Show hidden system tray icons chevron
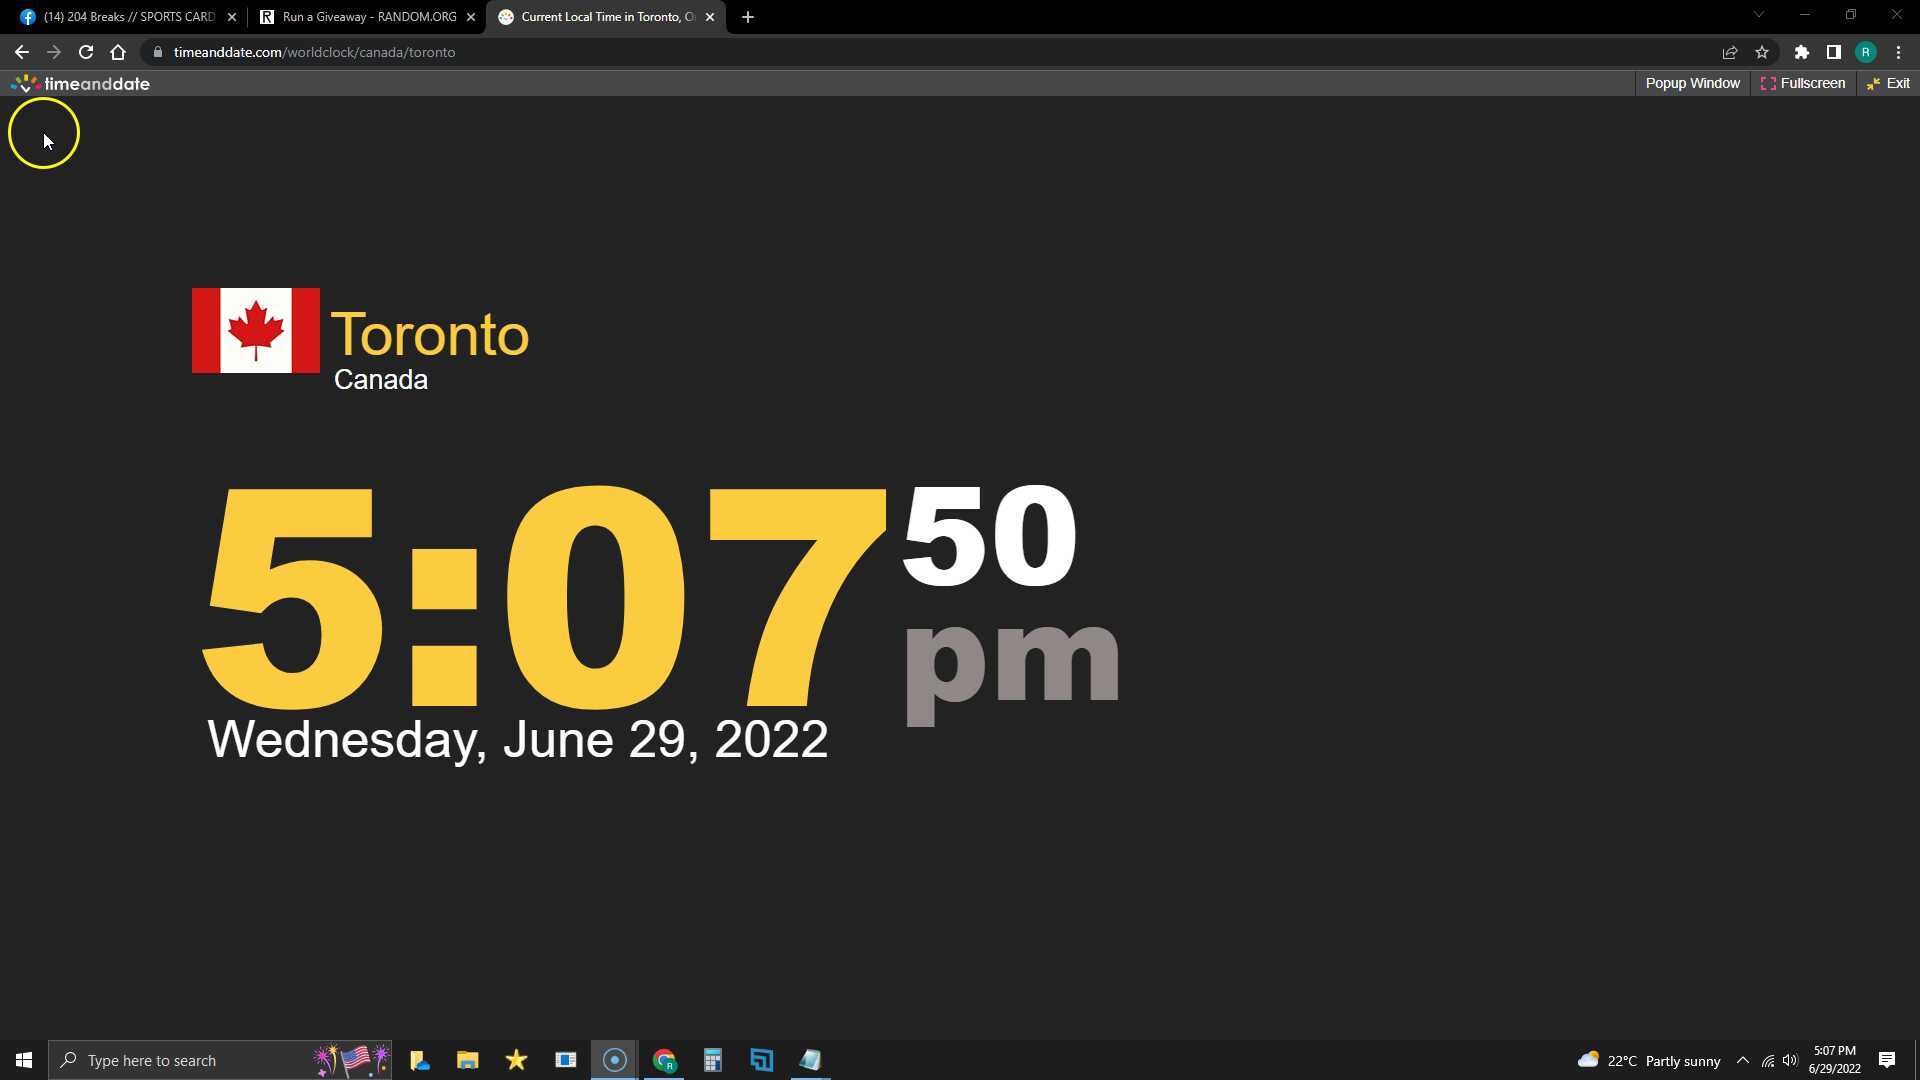The height and width of the screenshot is (1080, 1920). (x=1742, y=1060)
